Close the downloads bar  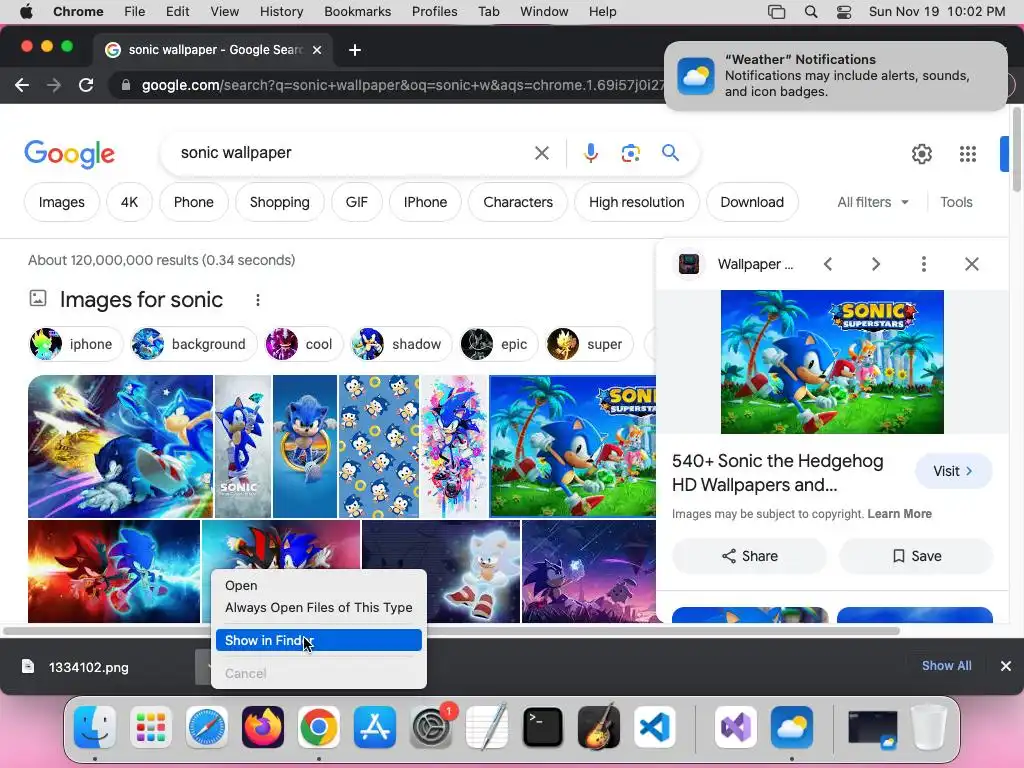click(1006, 666)
